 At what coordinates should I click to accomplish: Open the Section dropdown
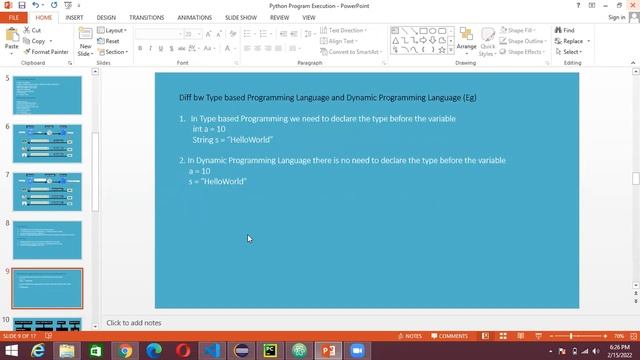[113, 52]
